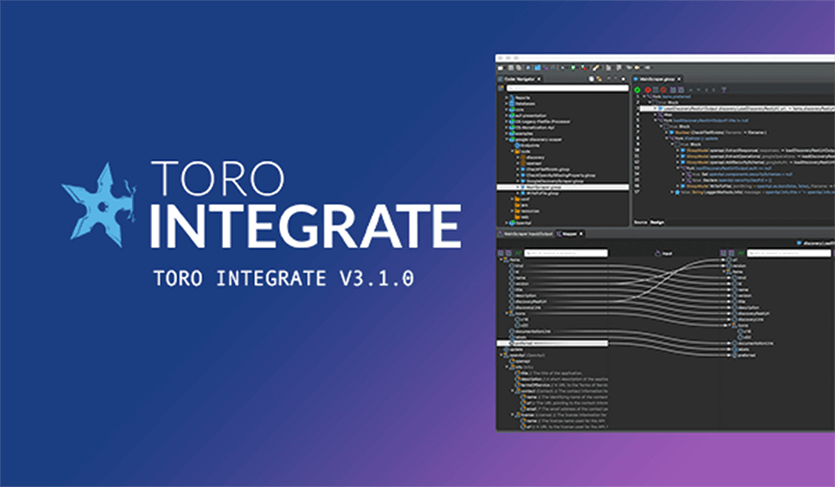Viewport: 835px width, 487px height.
Task: Collapse the contact node in the Mapper tree
Action: tap(512, 391)
